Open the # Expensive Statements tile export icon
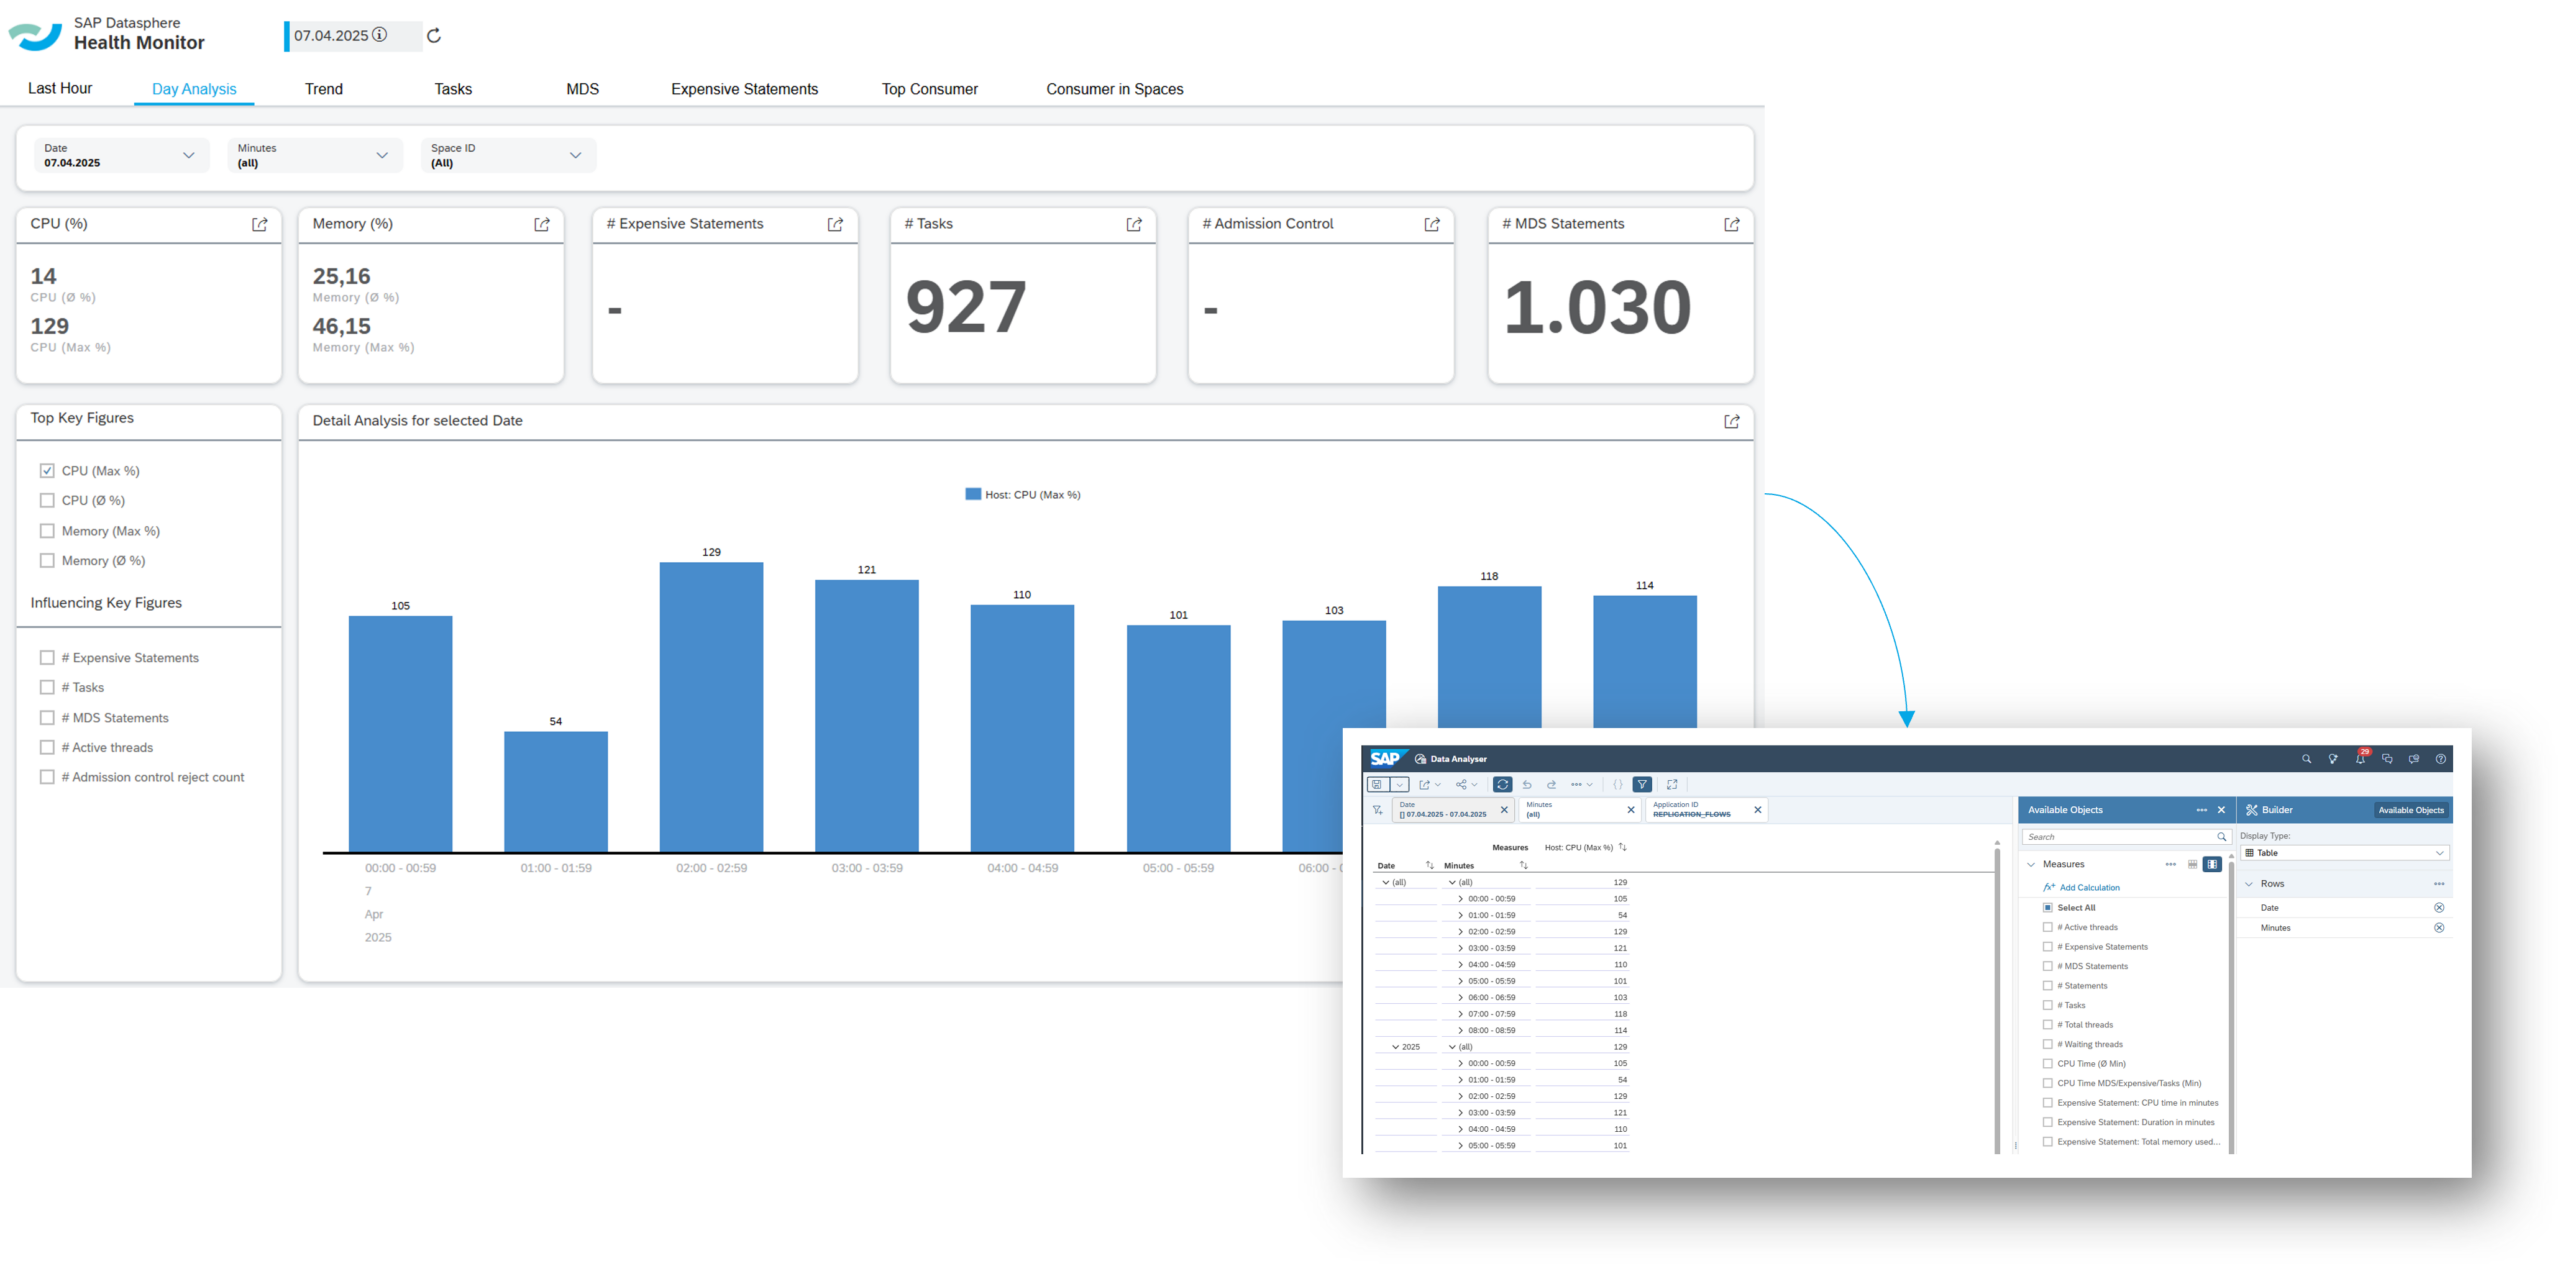The width and height of the screenshot is (2560, 1266). pyautogui.click(x=835, y=224)
